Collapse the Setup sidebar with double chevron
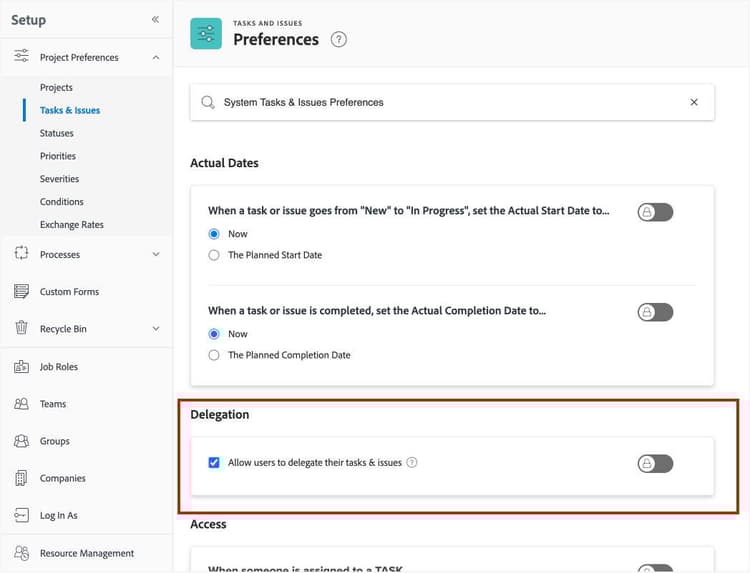The width and height of the screenshot is (750, 573). pos(155,19)
